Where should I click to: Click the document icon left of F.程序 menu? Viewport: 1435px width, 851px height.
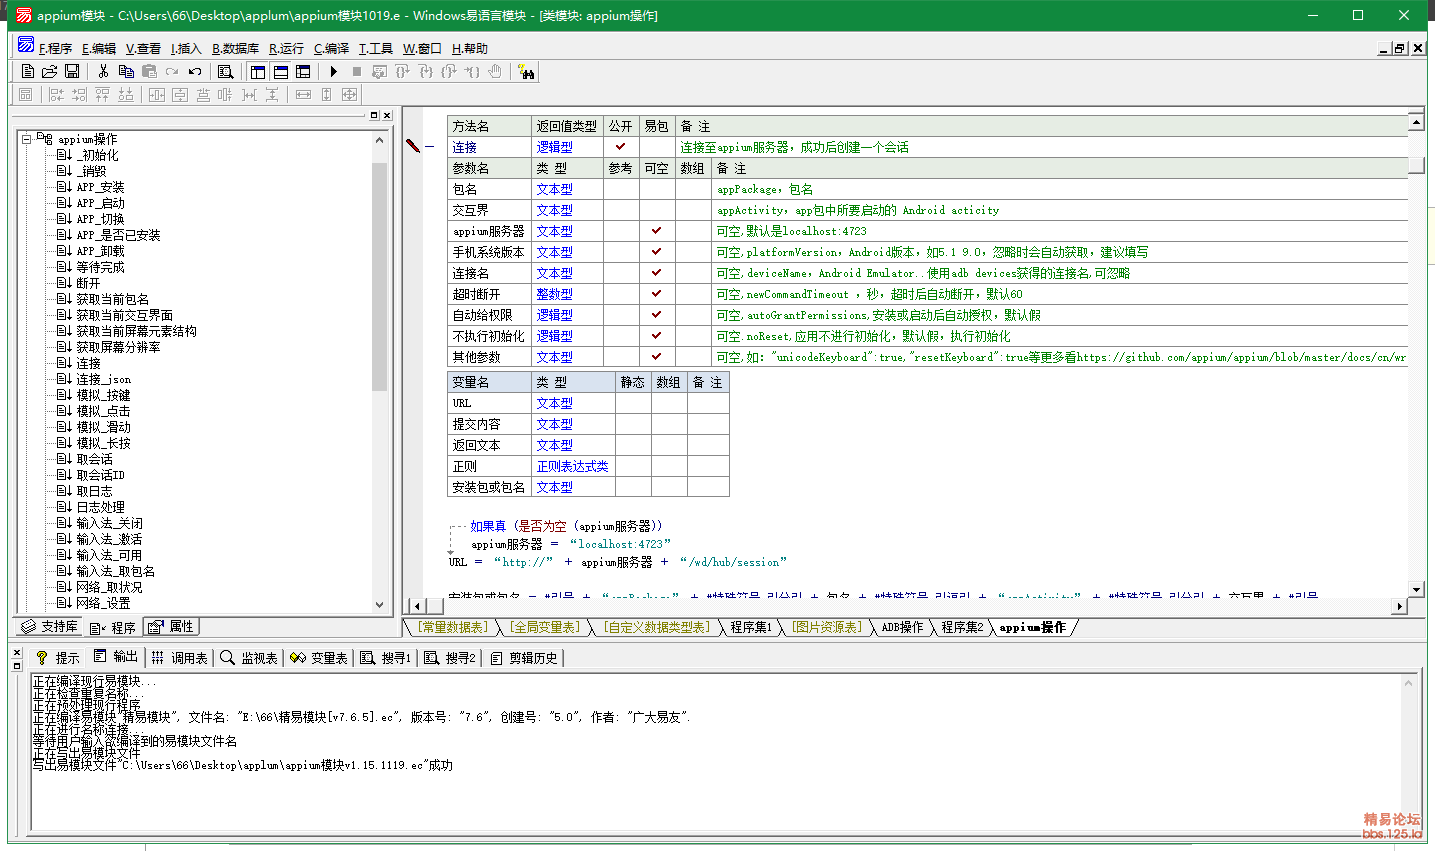click(26, 45)
